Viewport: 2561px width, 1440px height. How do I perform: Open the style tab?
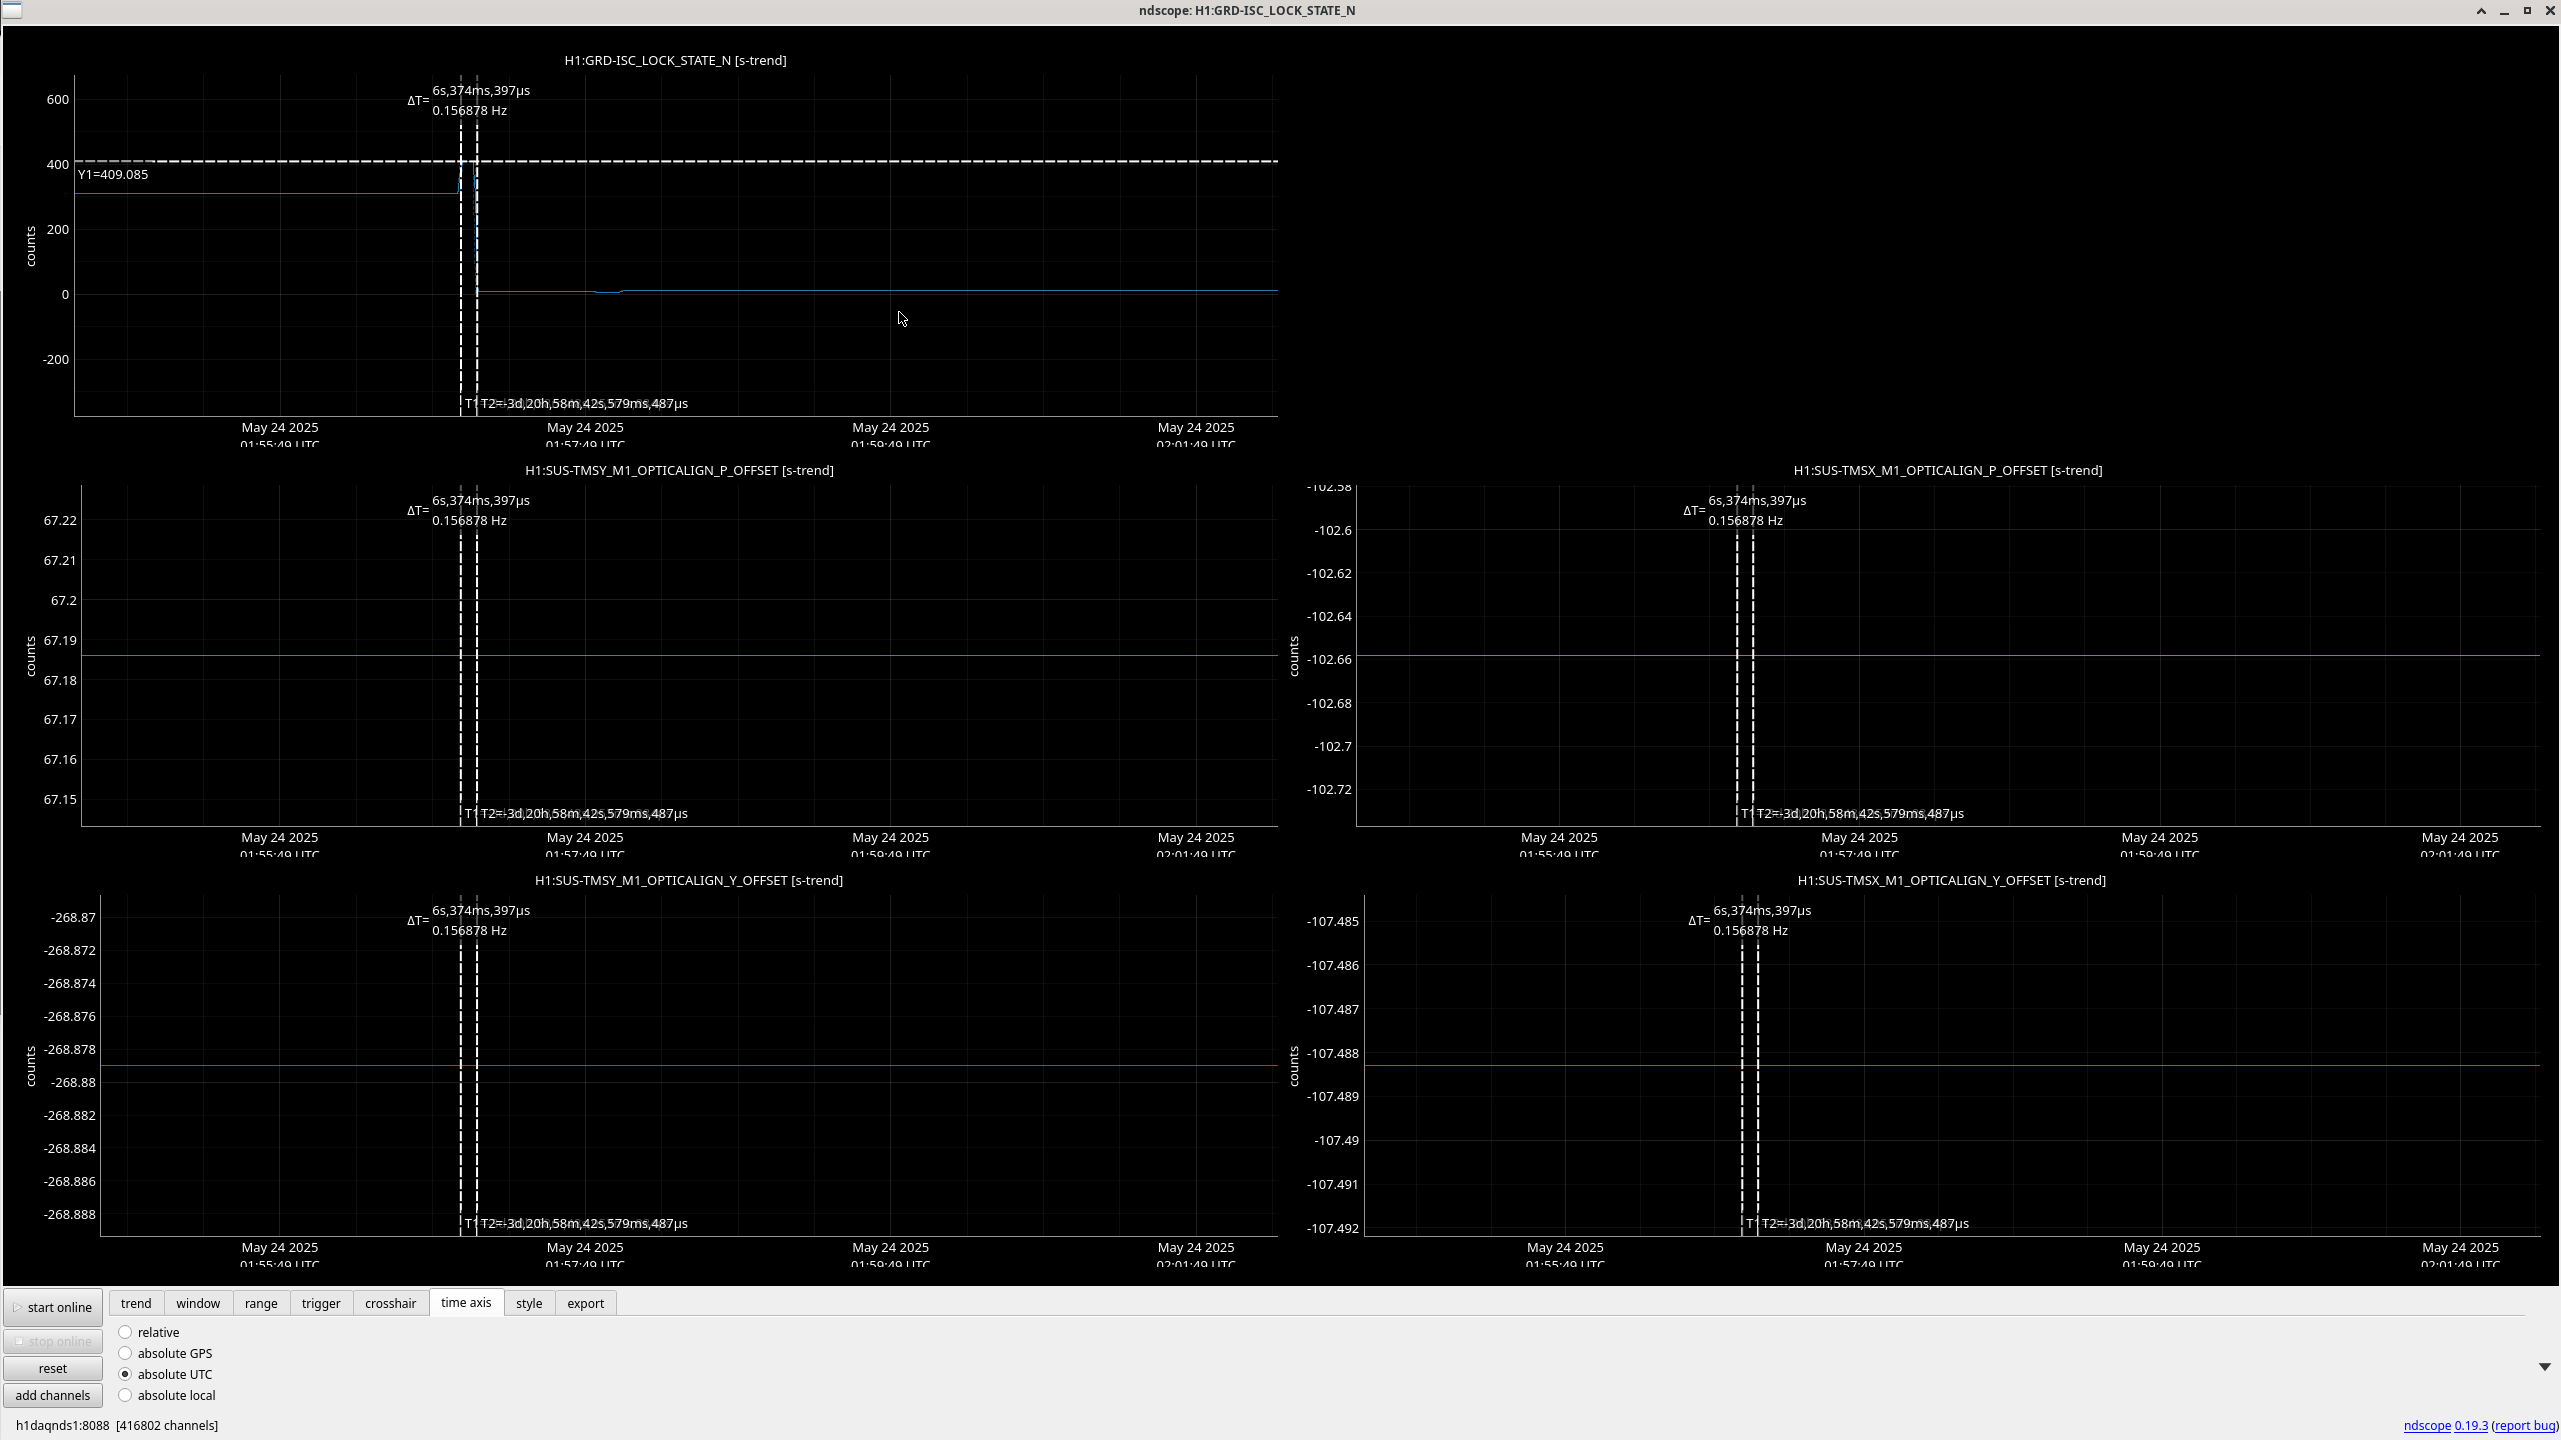click(x=529, y=1303)
